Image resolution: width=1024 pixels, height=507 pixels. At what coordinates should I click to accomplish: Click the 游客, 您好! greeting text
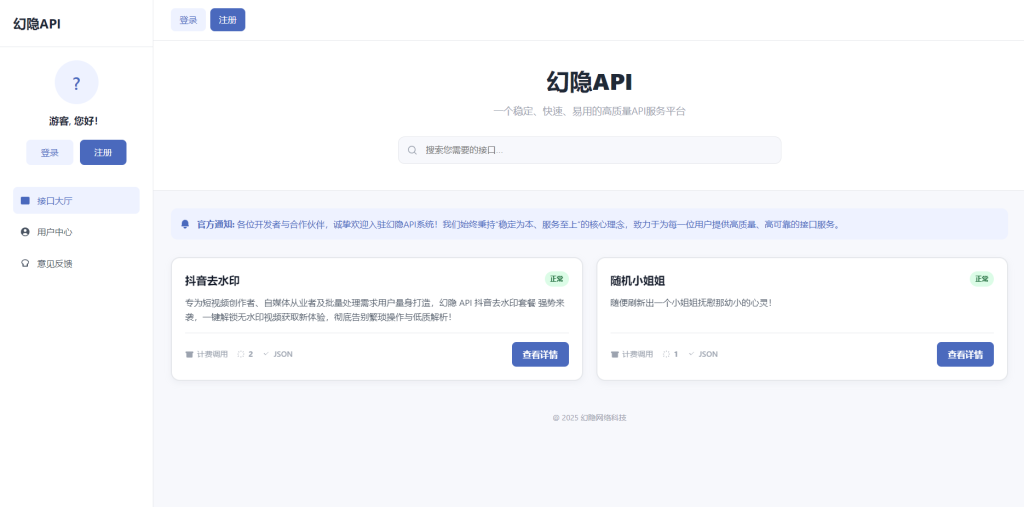pyautogui.click(x=74, y=121)
